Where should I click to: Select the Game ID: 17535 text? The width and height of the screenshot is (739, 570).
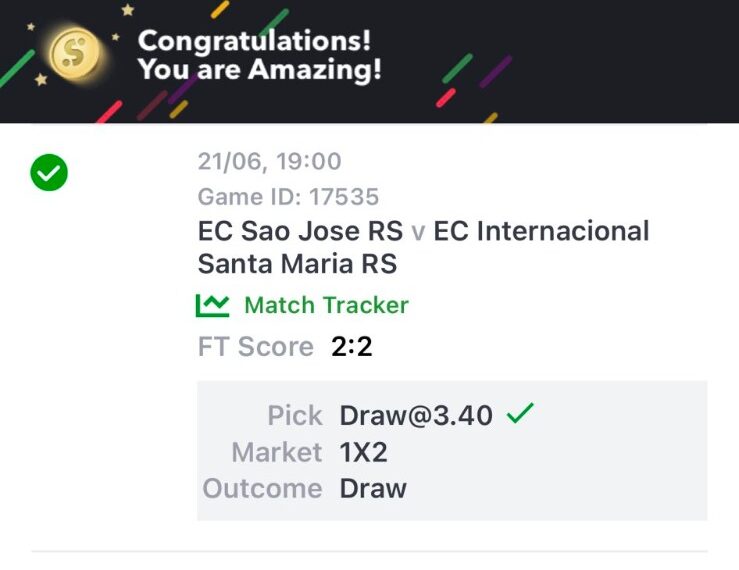point(288,197)
